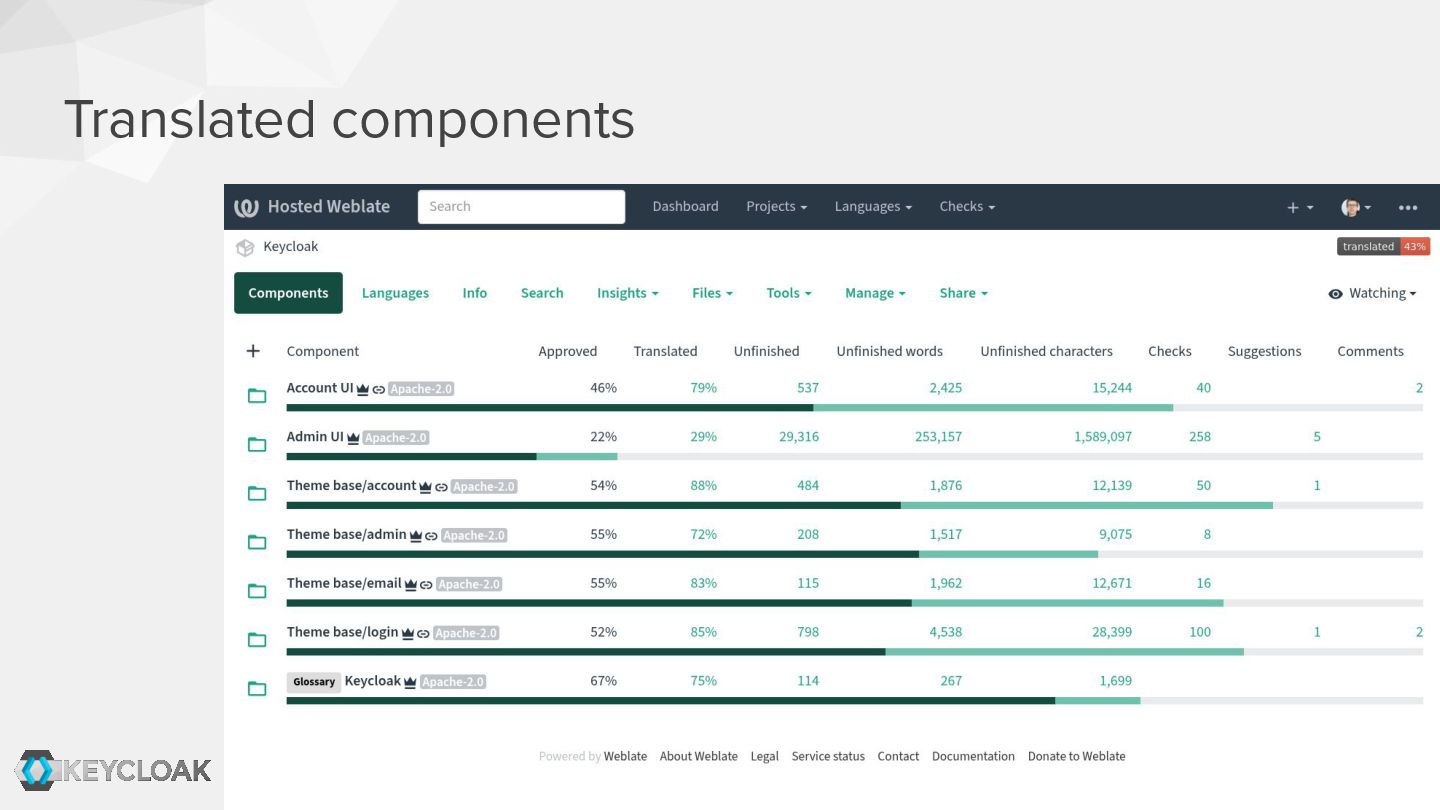This screenshot has width=1440, height=810.
Task: Open the Insights dropdown tab
Action: (x=628, y=293)
